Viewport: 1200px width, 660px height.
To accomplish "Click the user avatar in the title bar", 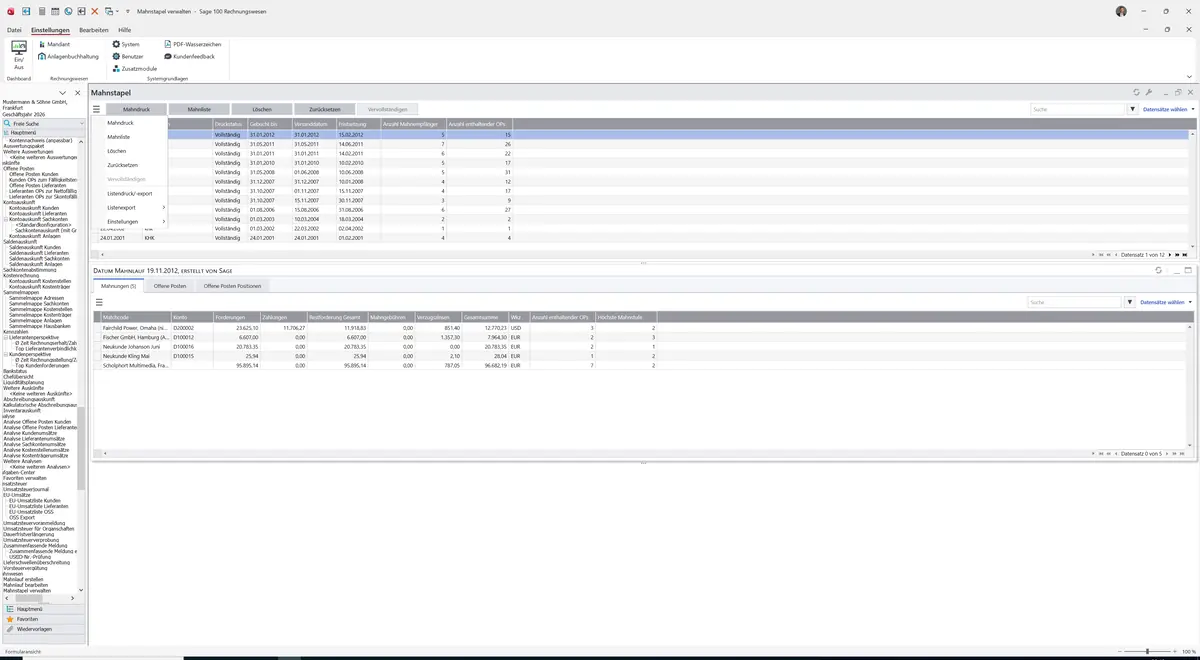I will 1121,11.
